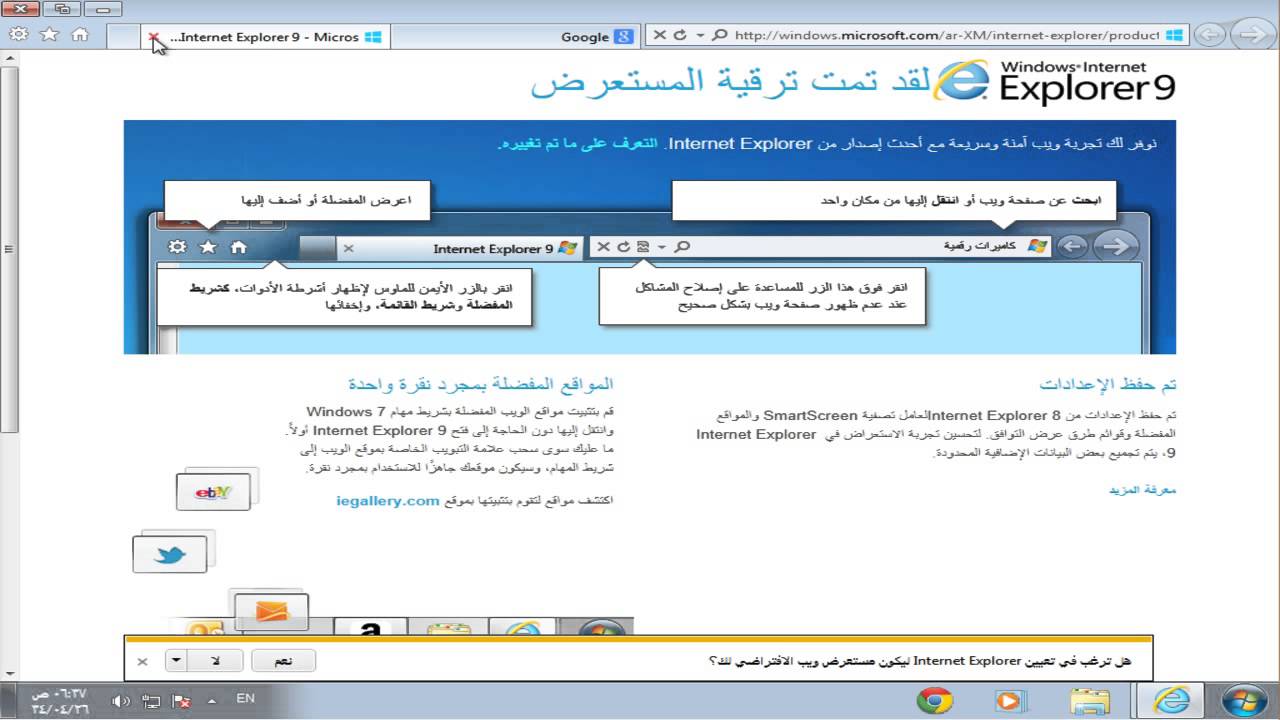Click the Twitter pinned site thumbnail

pyautogui.click(x=170, y=554)
